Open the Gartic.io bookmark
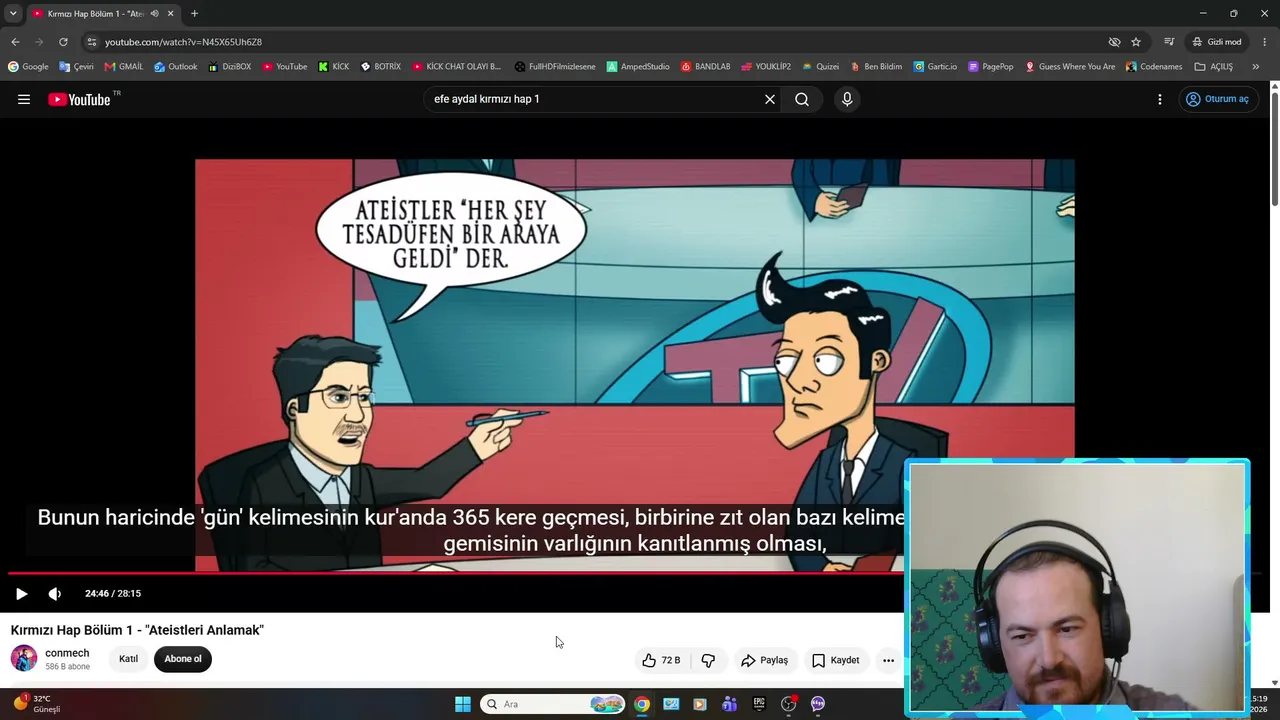 pyautogui.click(x=935, y=67)
